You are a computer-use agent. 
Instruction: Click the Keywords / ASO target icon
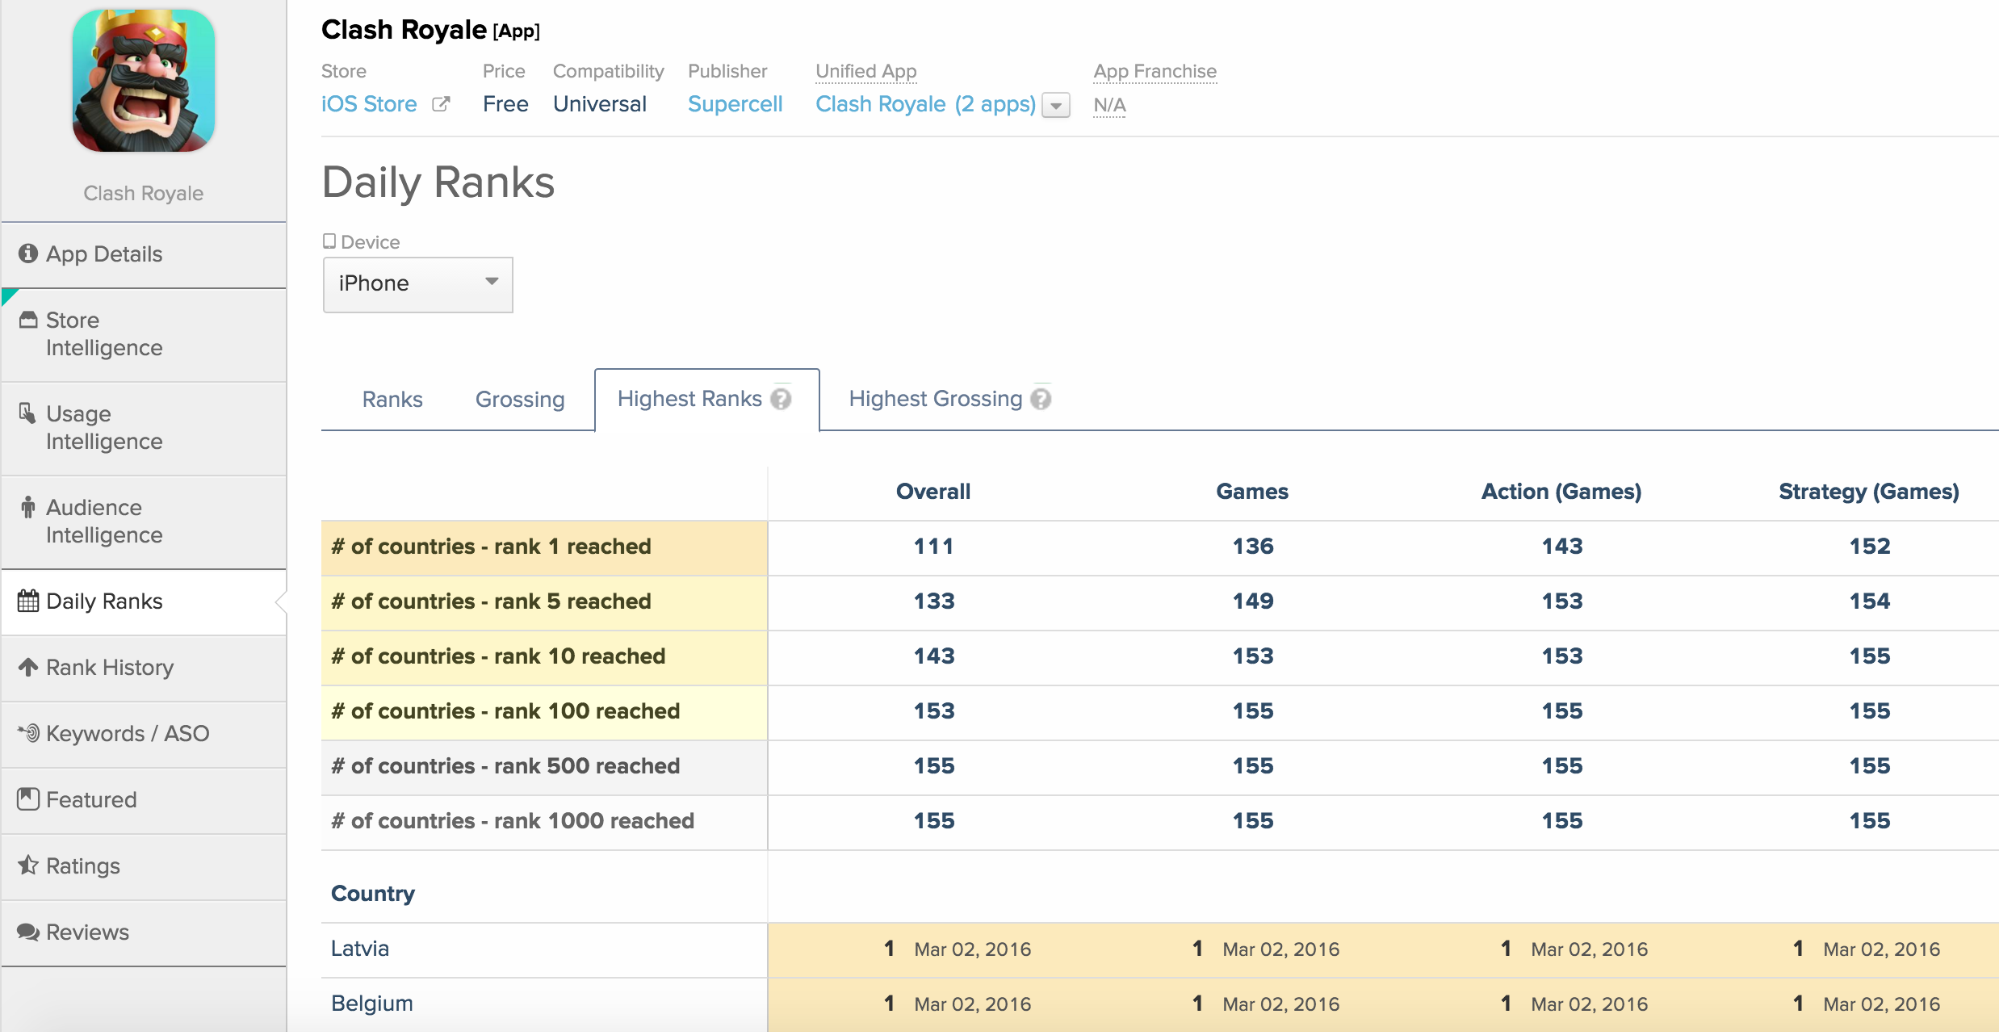tap(28, 733)
